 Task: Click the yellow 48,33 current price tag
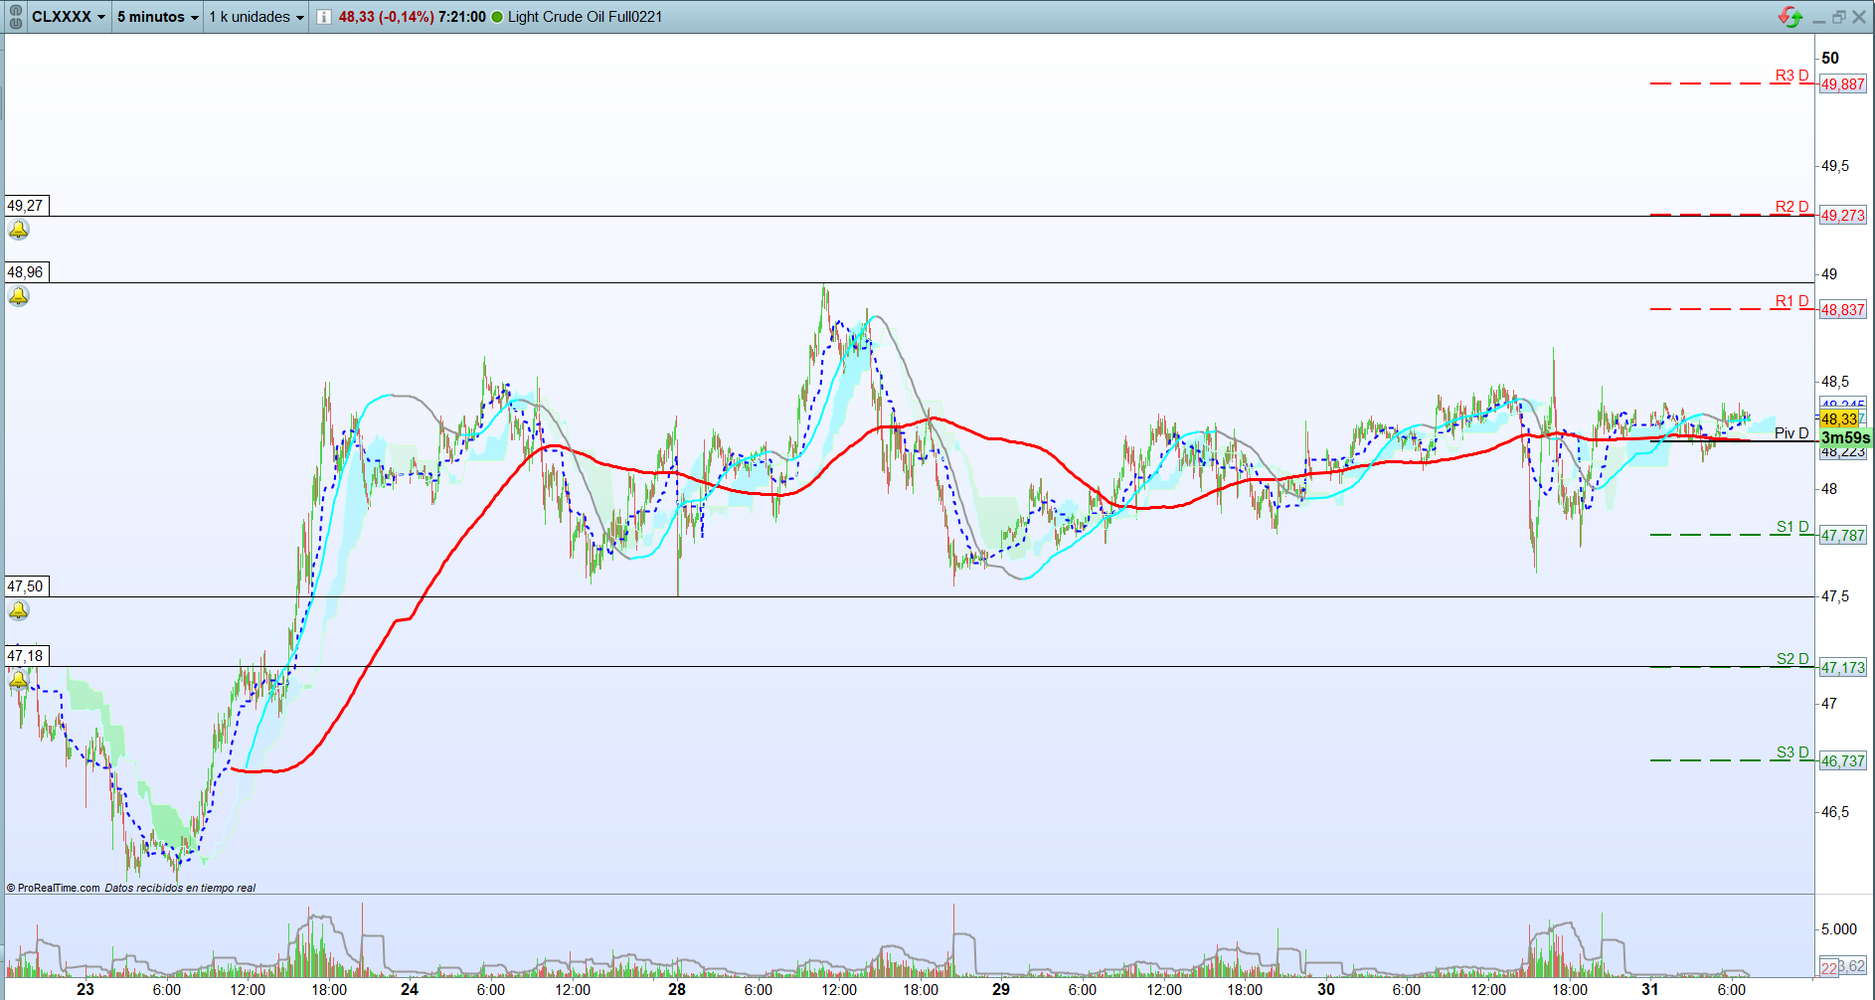(1839, 419)
